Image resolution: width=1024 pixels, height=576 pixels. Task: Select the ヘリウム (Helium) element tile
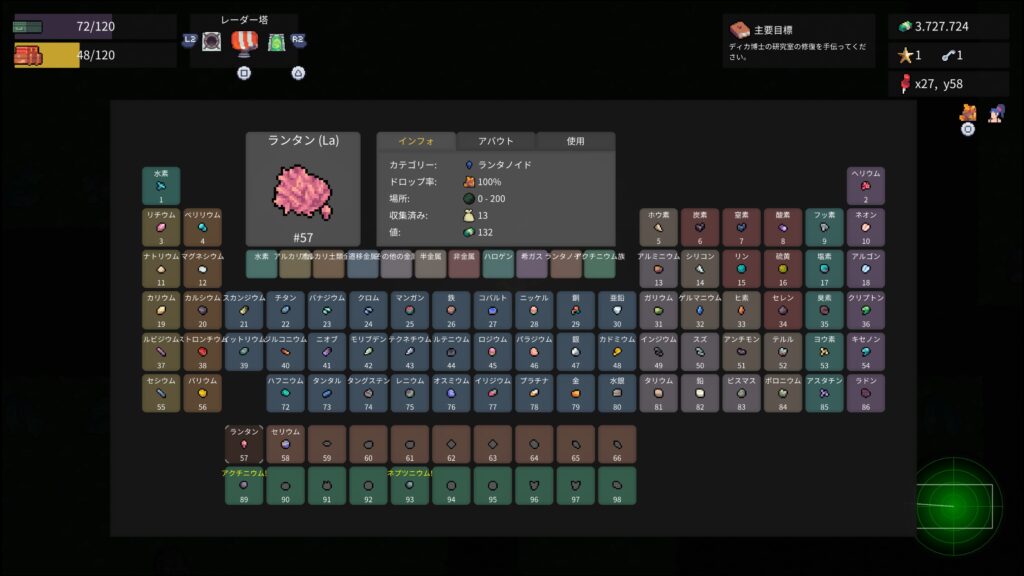coord(866,185)
